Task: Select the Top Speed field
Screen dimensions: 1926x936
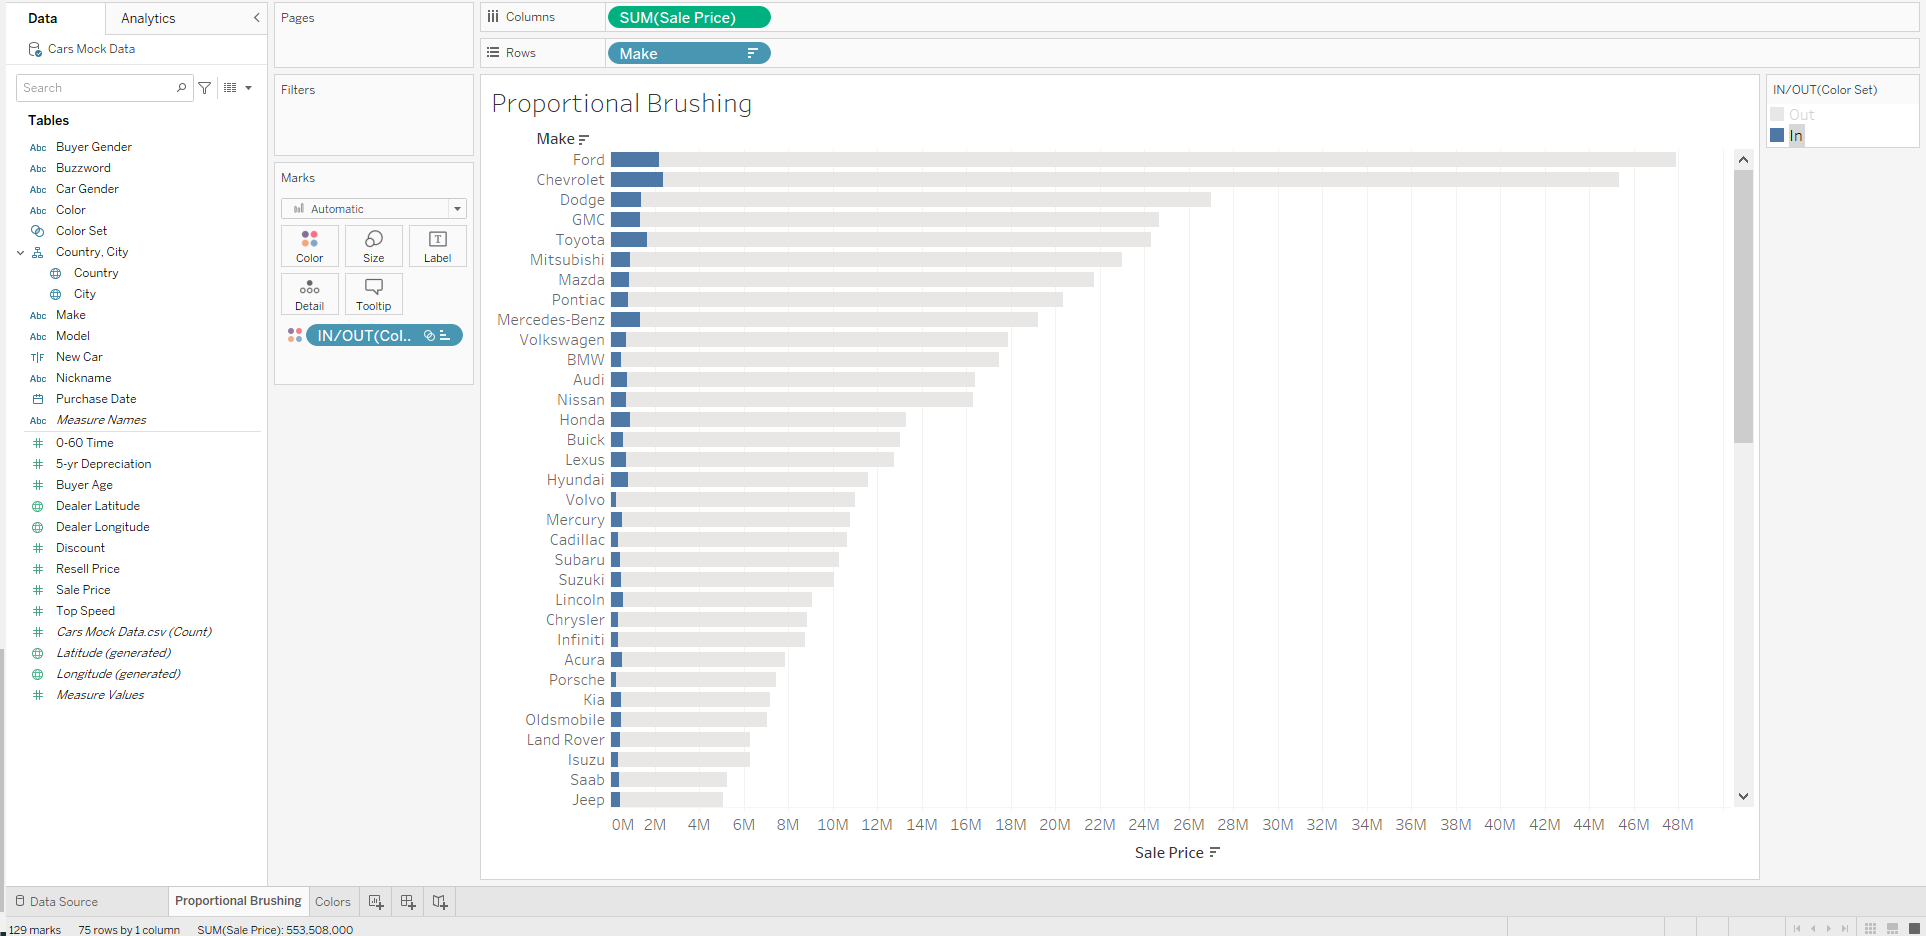Action: [85, 611]
